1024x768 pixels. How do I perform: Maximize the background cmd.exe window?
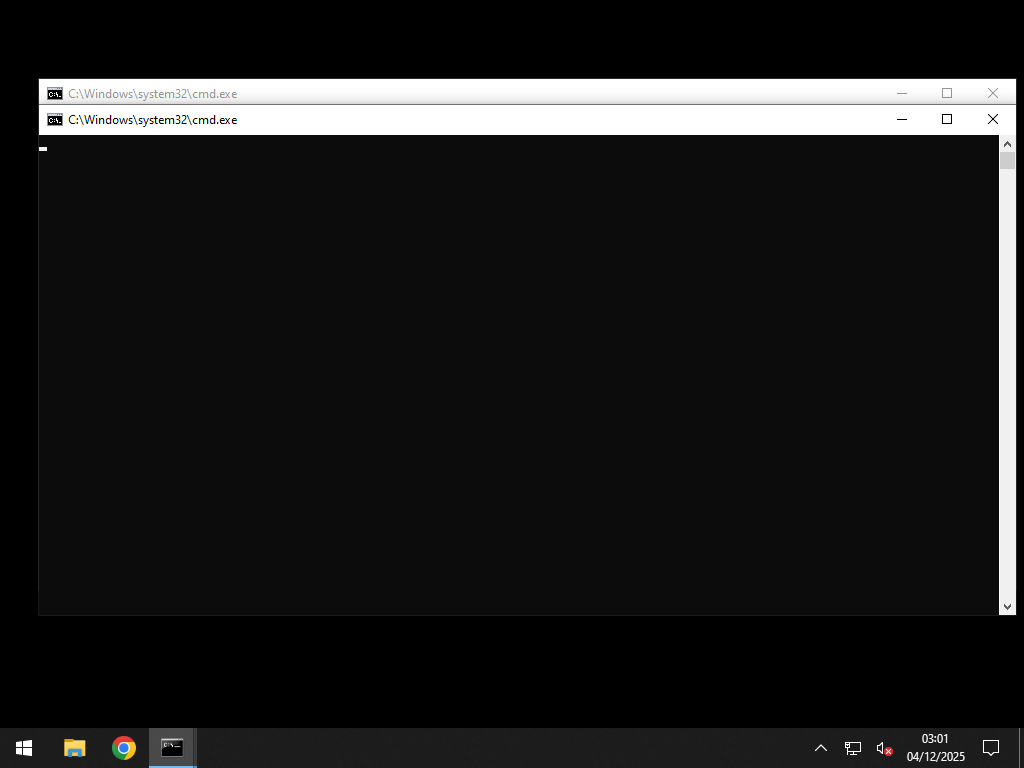[947, 93]
